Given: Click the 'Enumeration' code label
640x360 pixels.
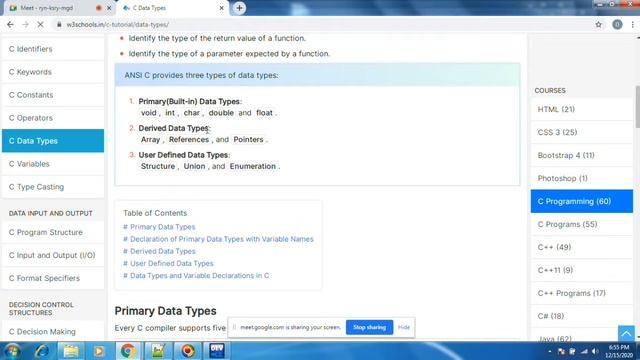Looking at the screenshot, I should tap(253, 167).
